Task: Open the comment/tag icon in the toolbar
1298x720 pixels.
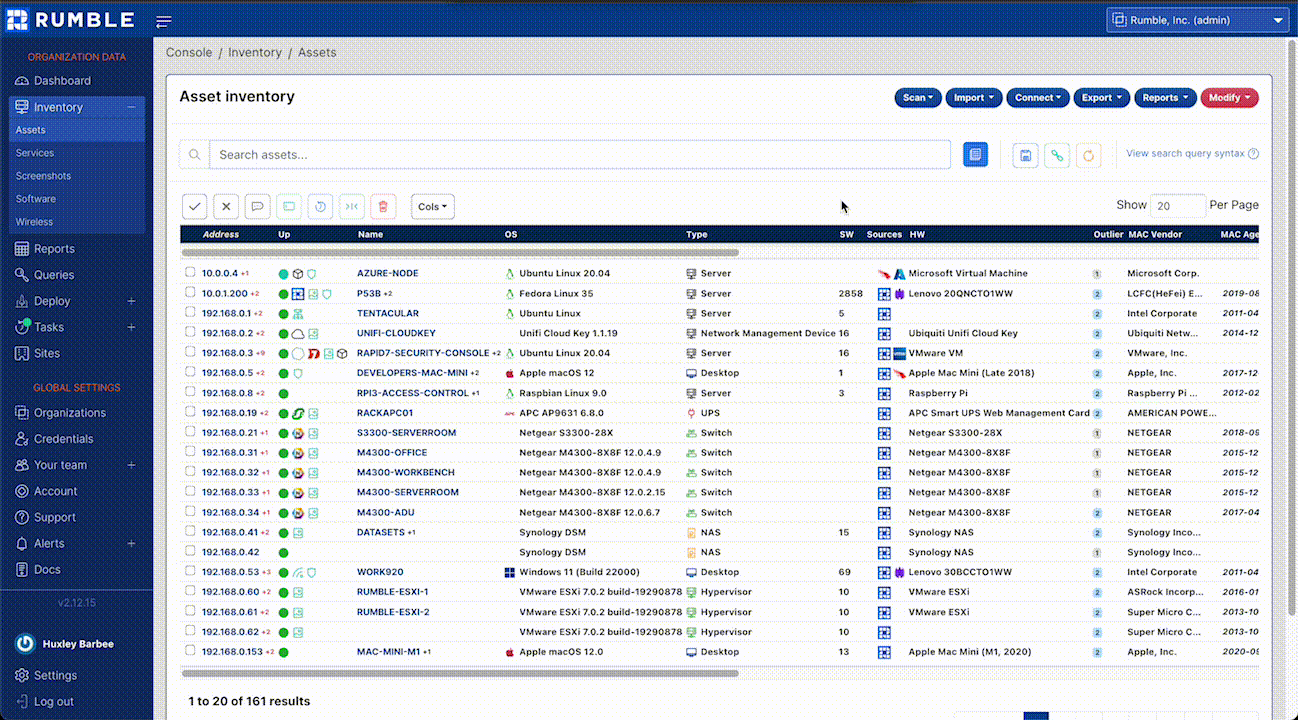Action: click(257, 206)
